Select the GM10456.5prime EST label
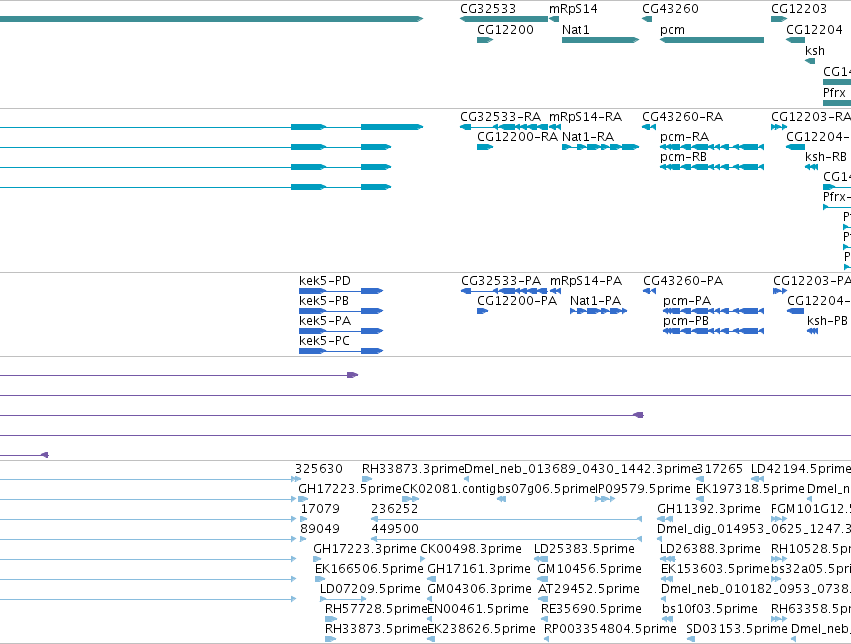The width and height of the screenshot is (851, 644). click(x=589, y=569)
